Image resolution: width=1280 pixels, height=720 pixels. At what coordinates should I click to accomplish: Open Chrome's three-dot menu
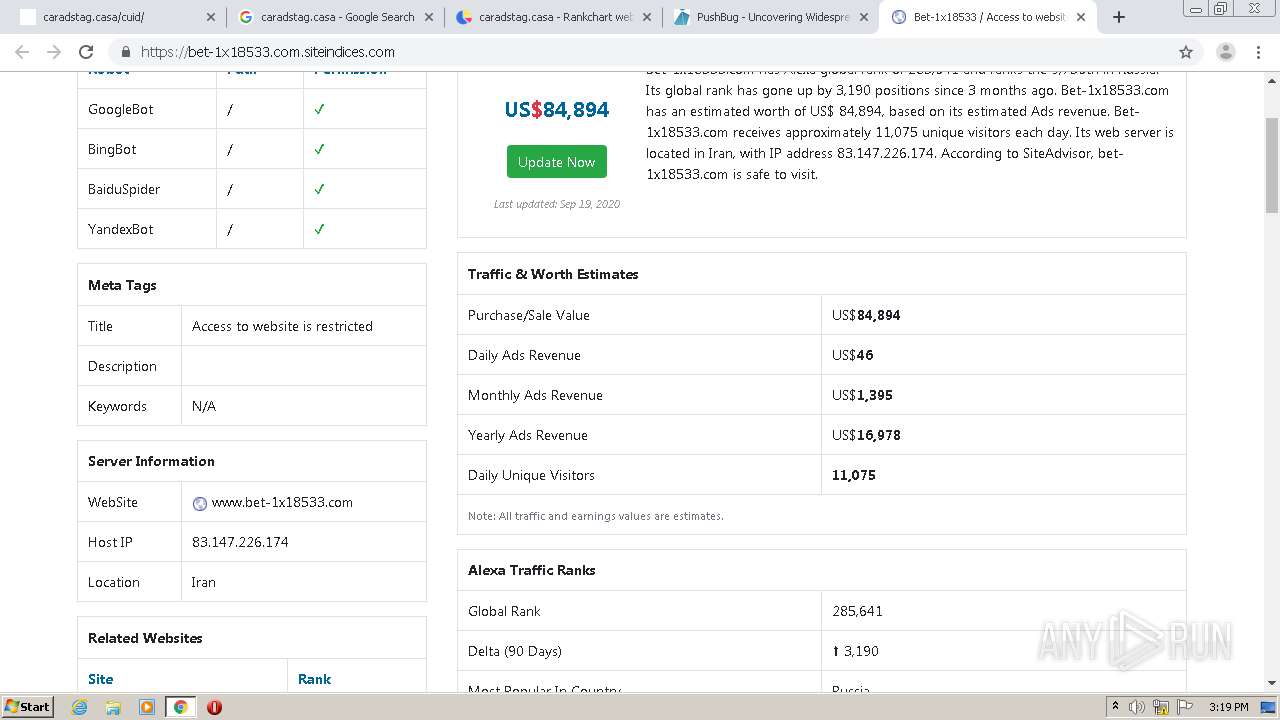pyautogui.click(x=1258, y=52)
